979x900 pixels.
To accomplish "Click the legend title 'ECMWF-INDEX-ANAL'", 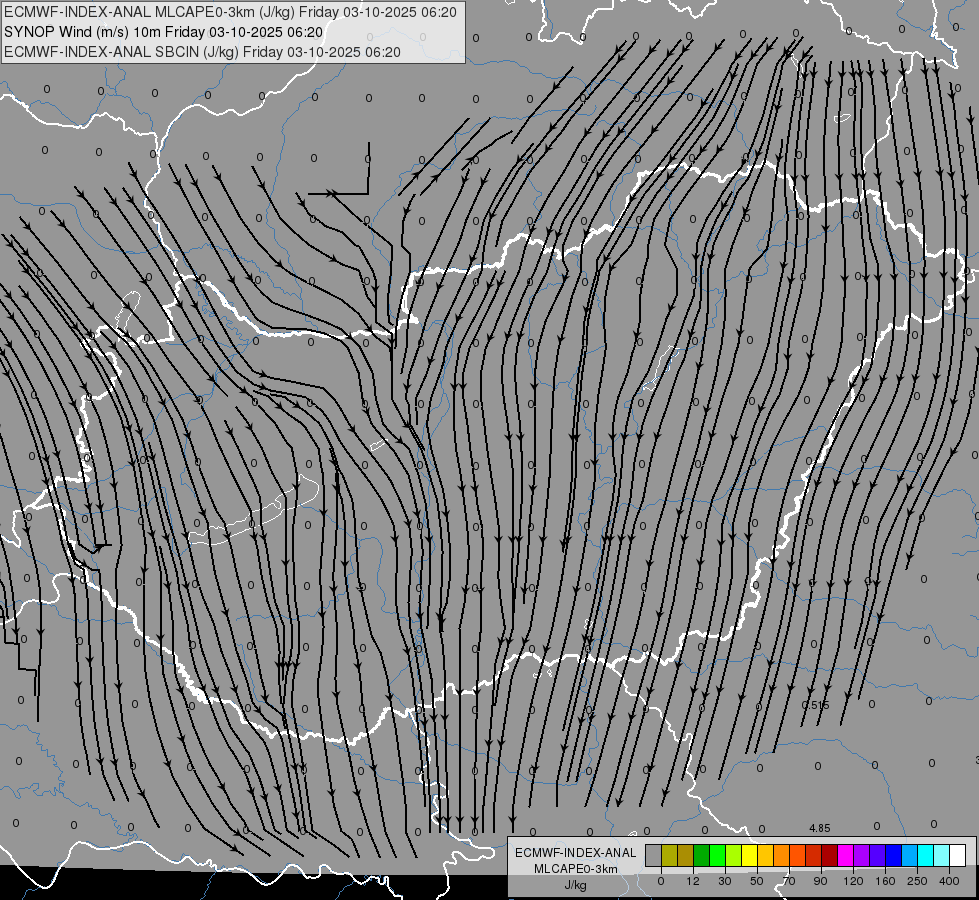I will click(576, 853).
